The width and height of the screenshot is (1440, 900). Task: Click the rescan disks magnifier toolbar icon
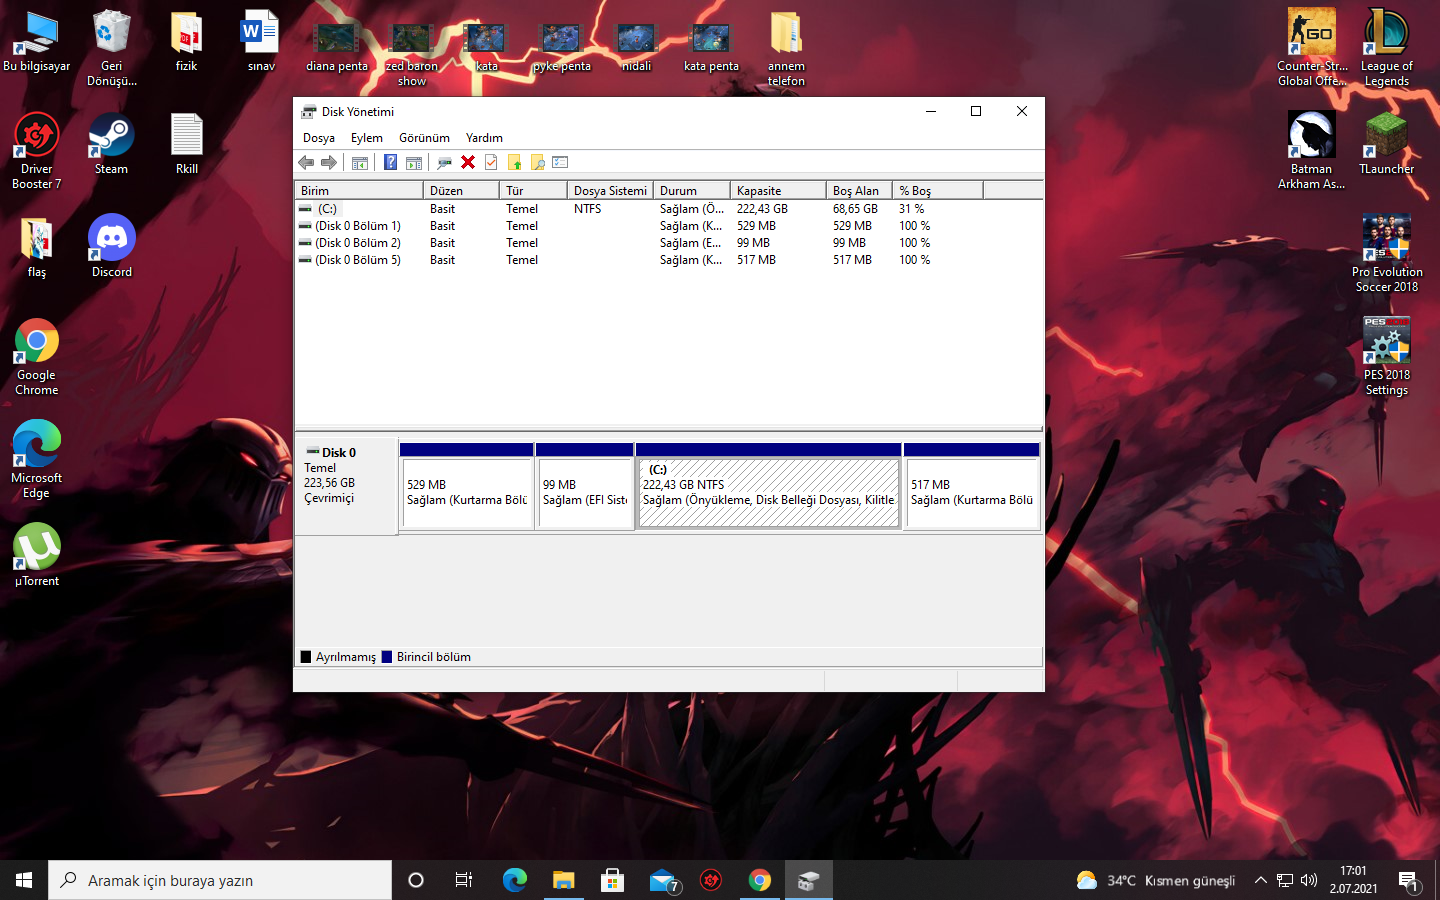coord(444,162)
